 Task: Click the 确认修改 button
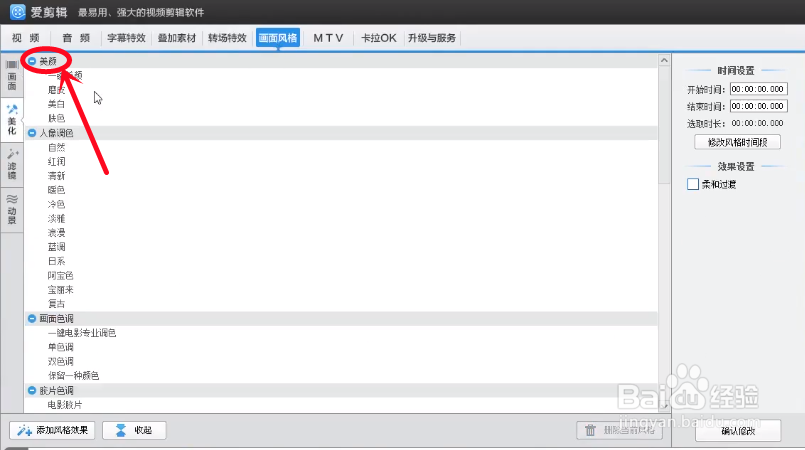738,431
